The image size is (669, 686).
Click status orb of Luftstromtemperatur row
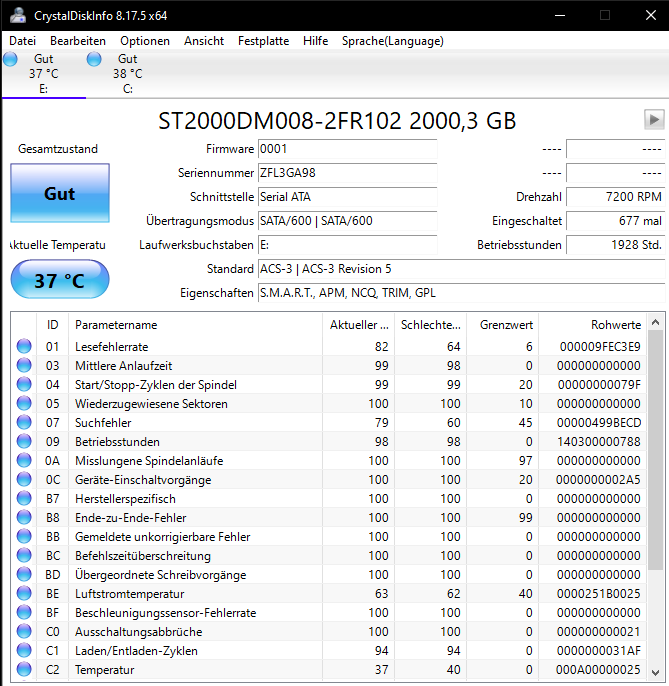pos(24,593)
